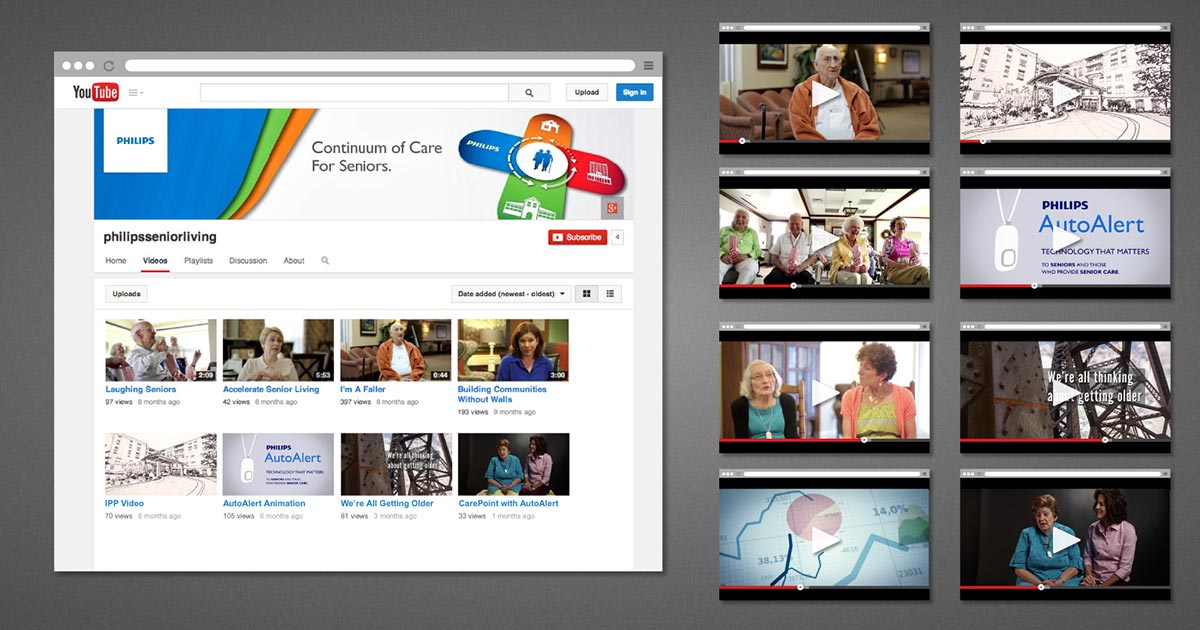Open the About tab

(x=294, y=261)
